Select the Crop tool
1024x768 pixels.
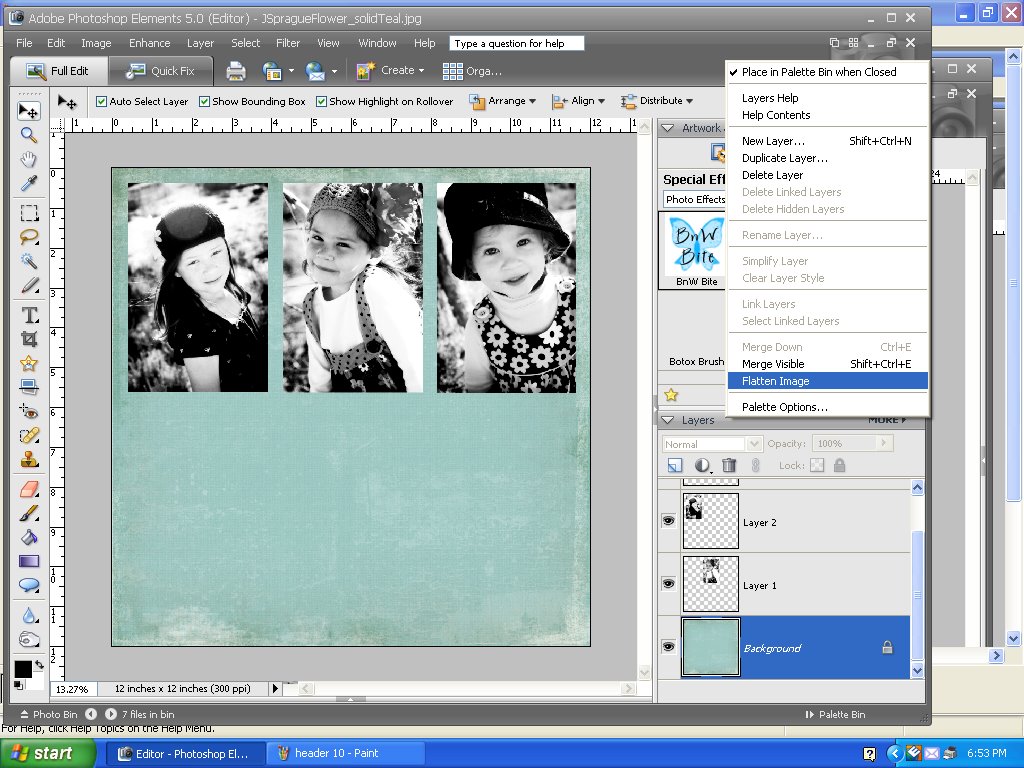point(29,339)
